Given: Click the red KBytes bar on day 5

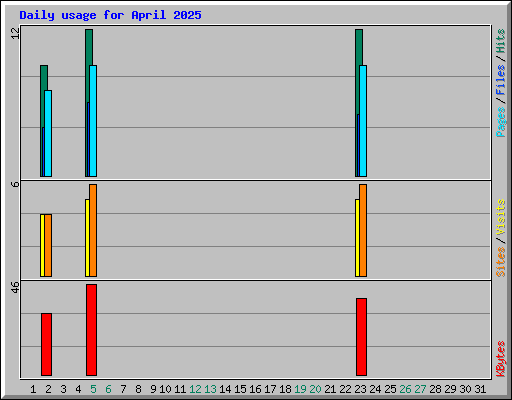Looking at the screenshot, I should tap(91, 330).
